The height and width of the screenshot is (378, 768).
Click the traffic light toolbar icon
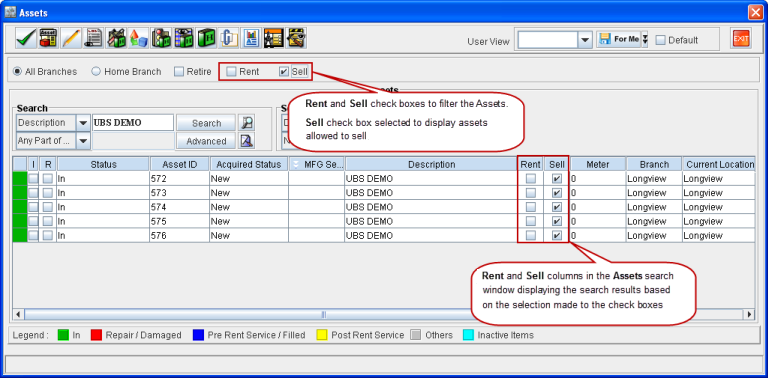tap(162, 38)
